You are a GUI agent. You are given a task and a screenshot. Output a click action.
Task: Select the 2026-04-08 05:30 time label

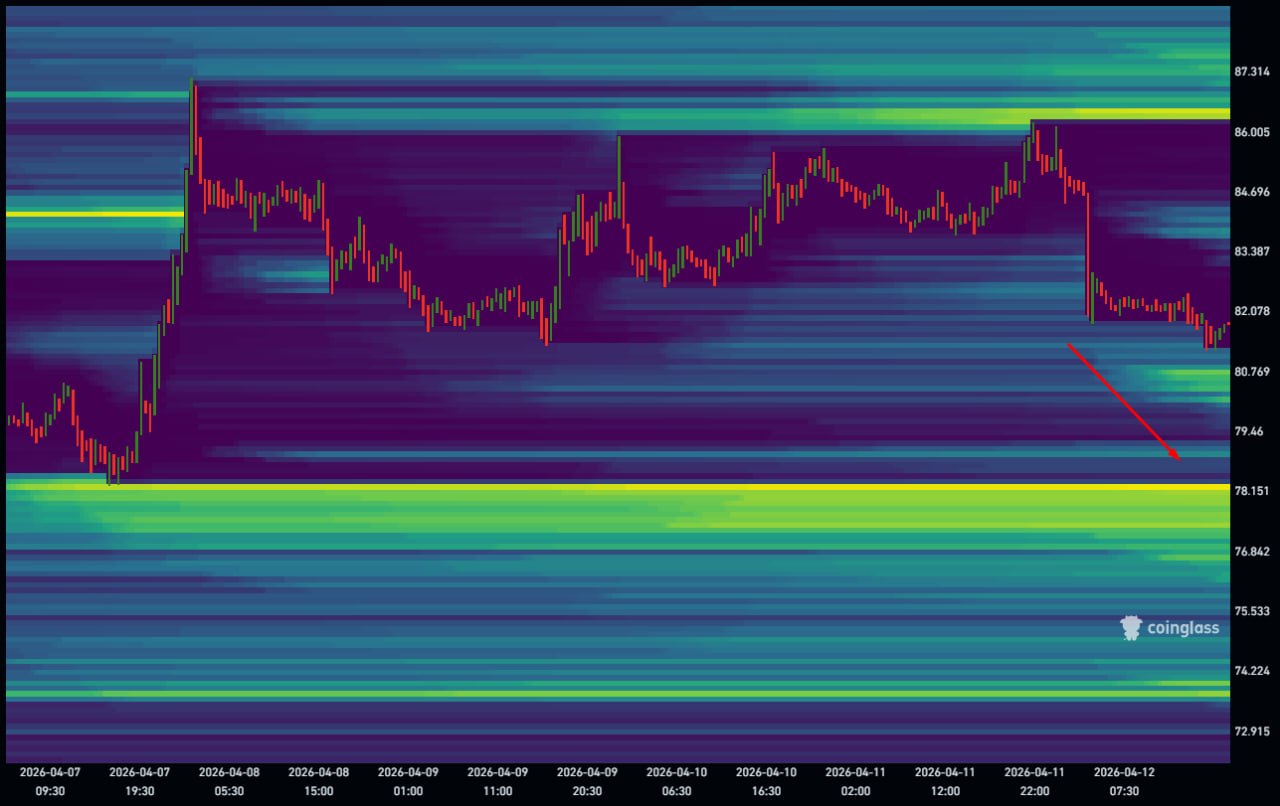(x=229, y=781)
